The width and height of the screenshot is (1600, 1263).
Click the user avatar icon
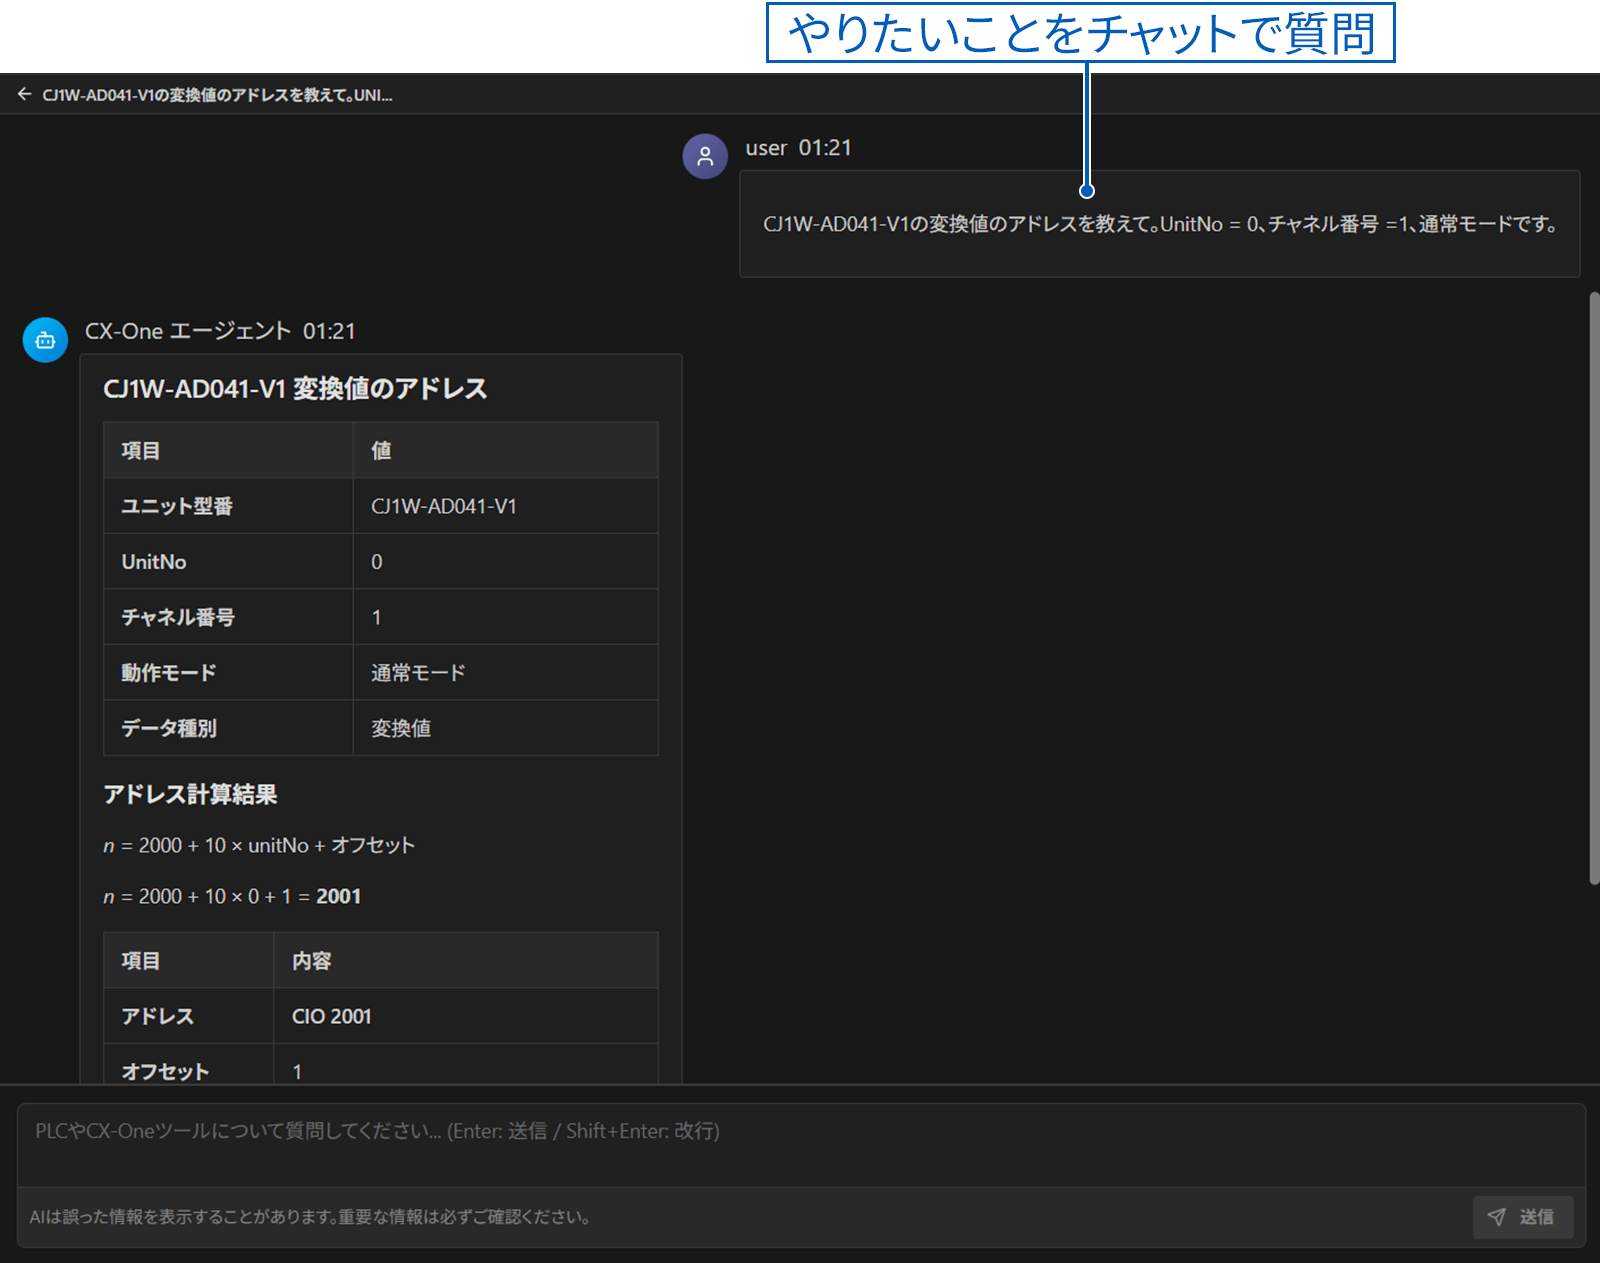pos(705,156)
